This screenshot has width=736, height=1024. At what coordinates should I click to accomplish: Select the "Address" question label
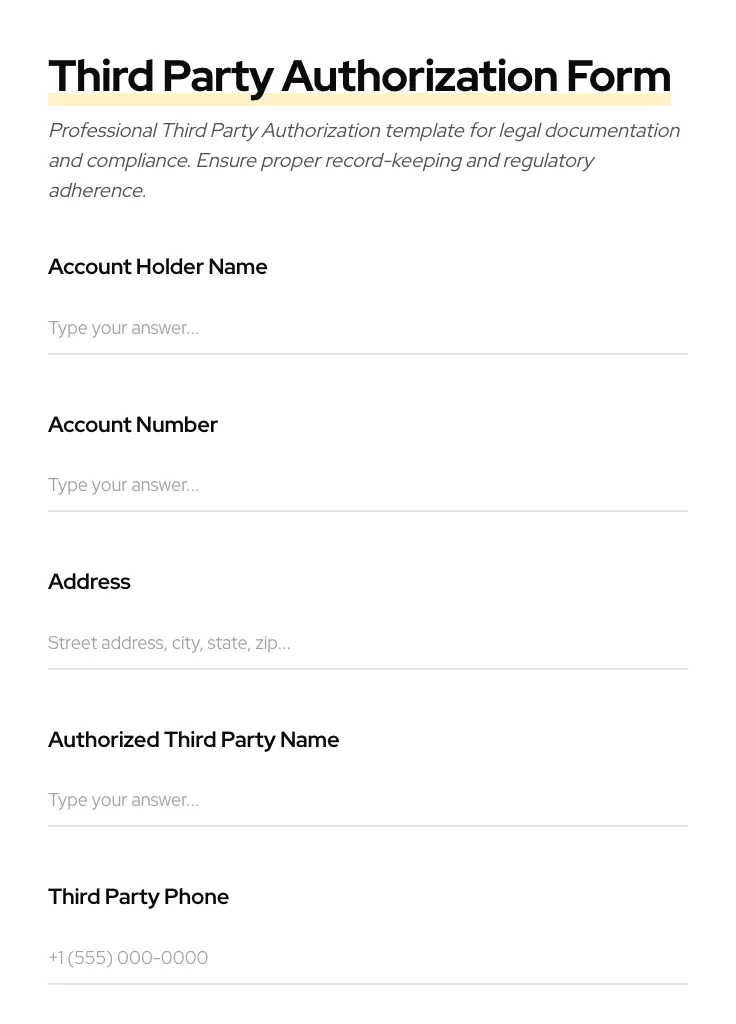(x=89, y=582)
